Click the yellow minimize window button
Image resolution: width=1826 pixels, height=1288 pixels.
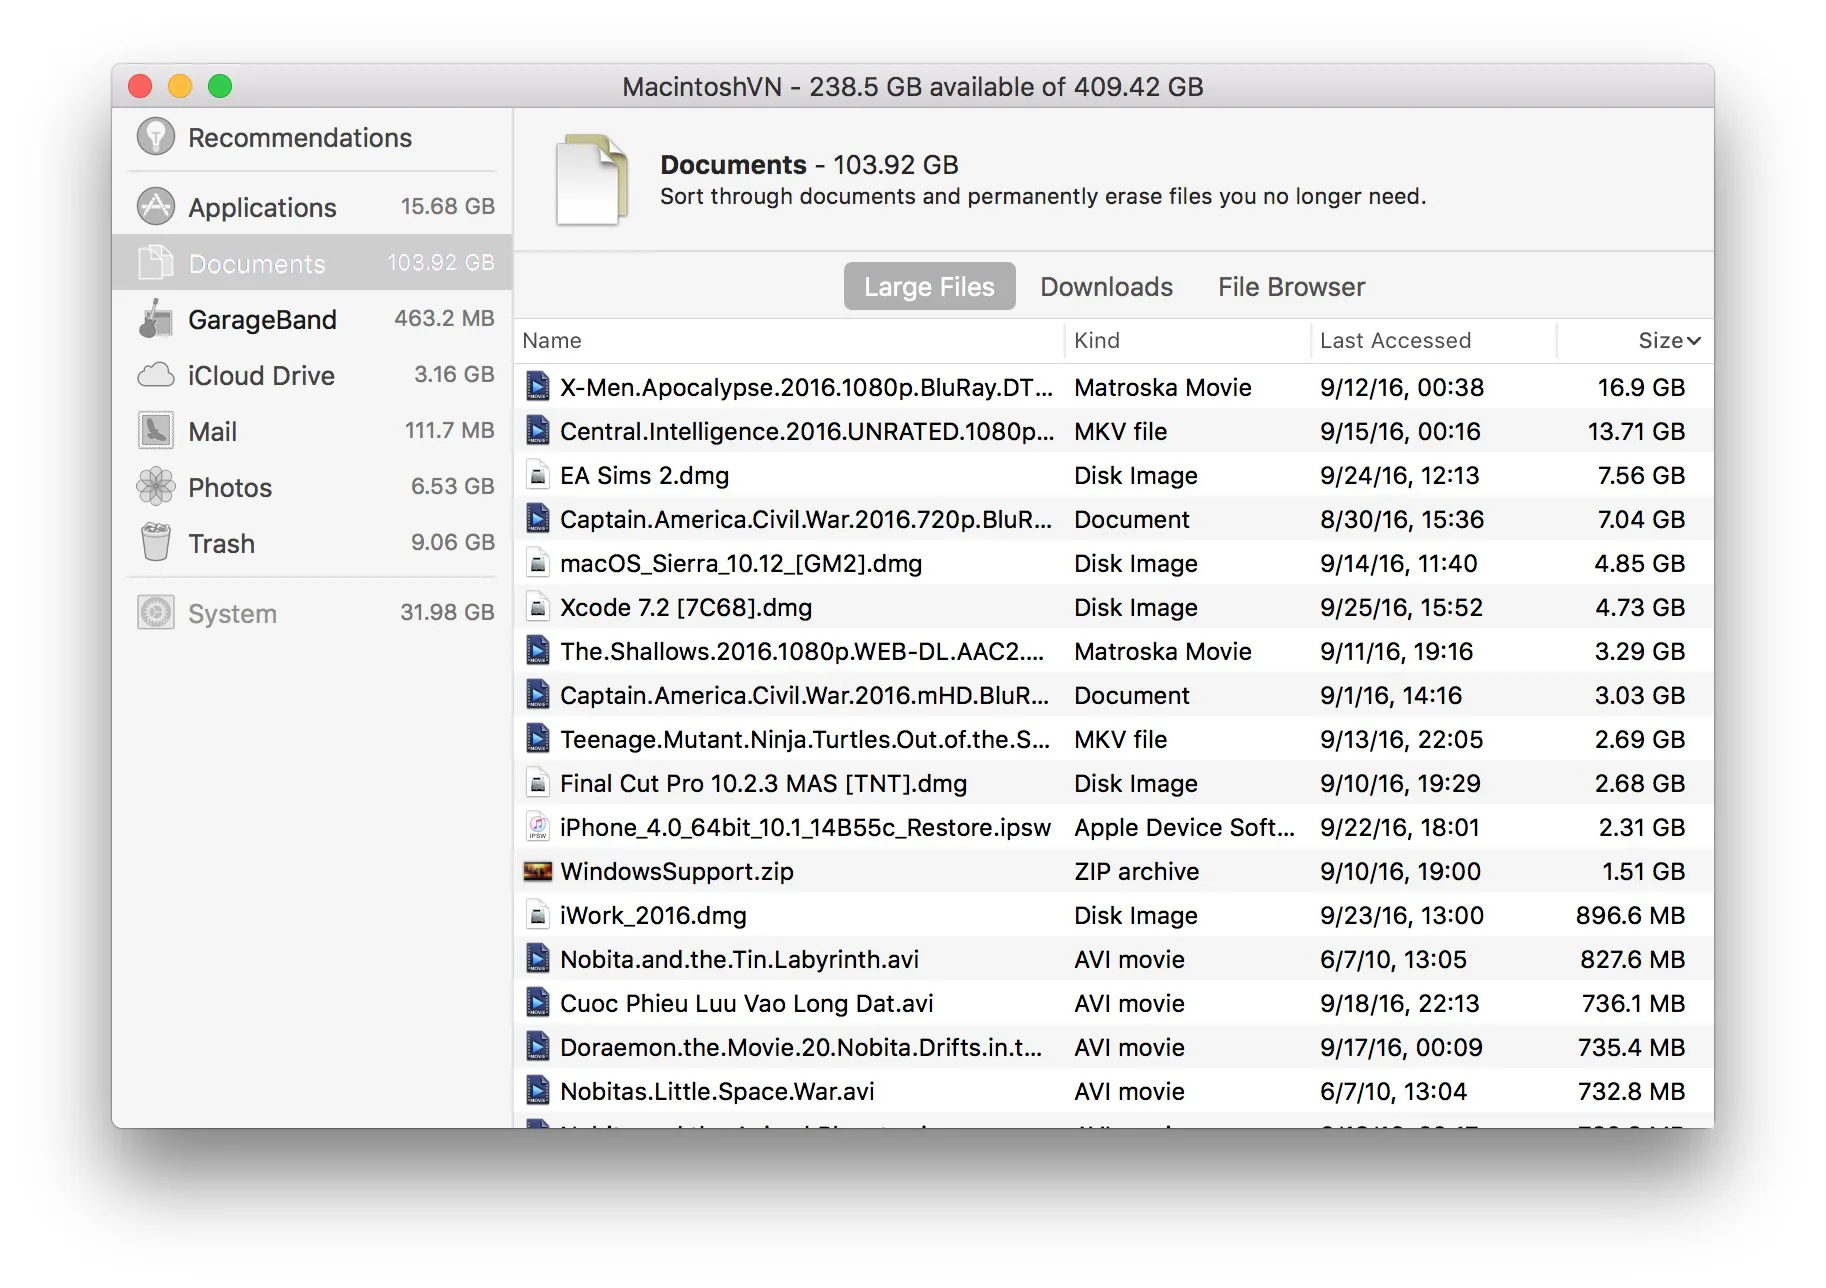pos(180,86)
